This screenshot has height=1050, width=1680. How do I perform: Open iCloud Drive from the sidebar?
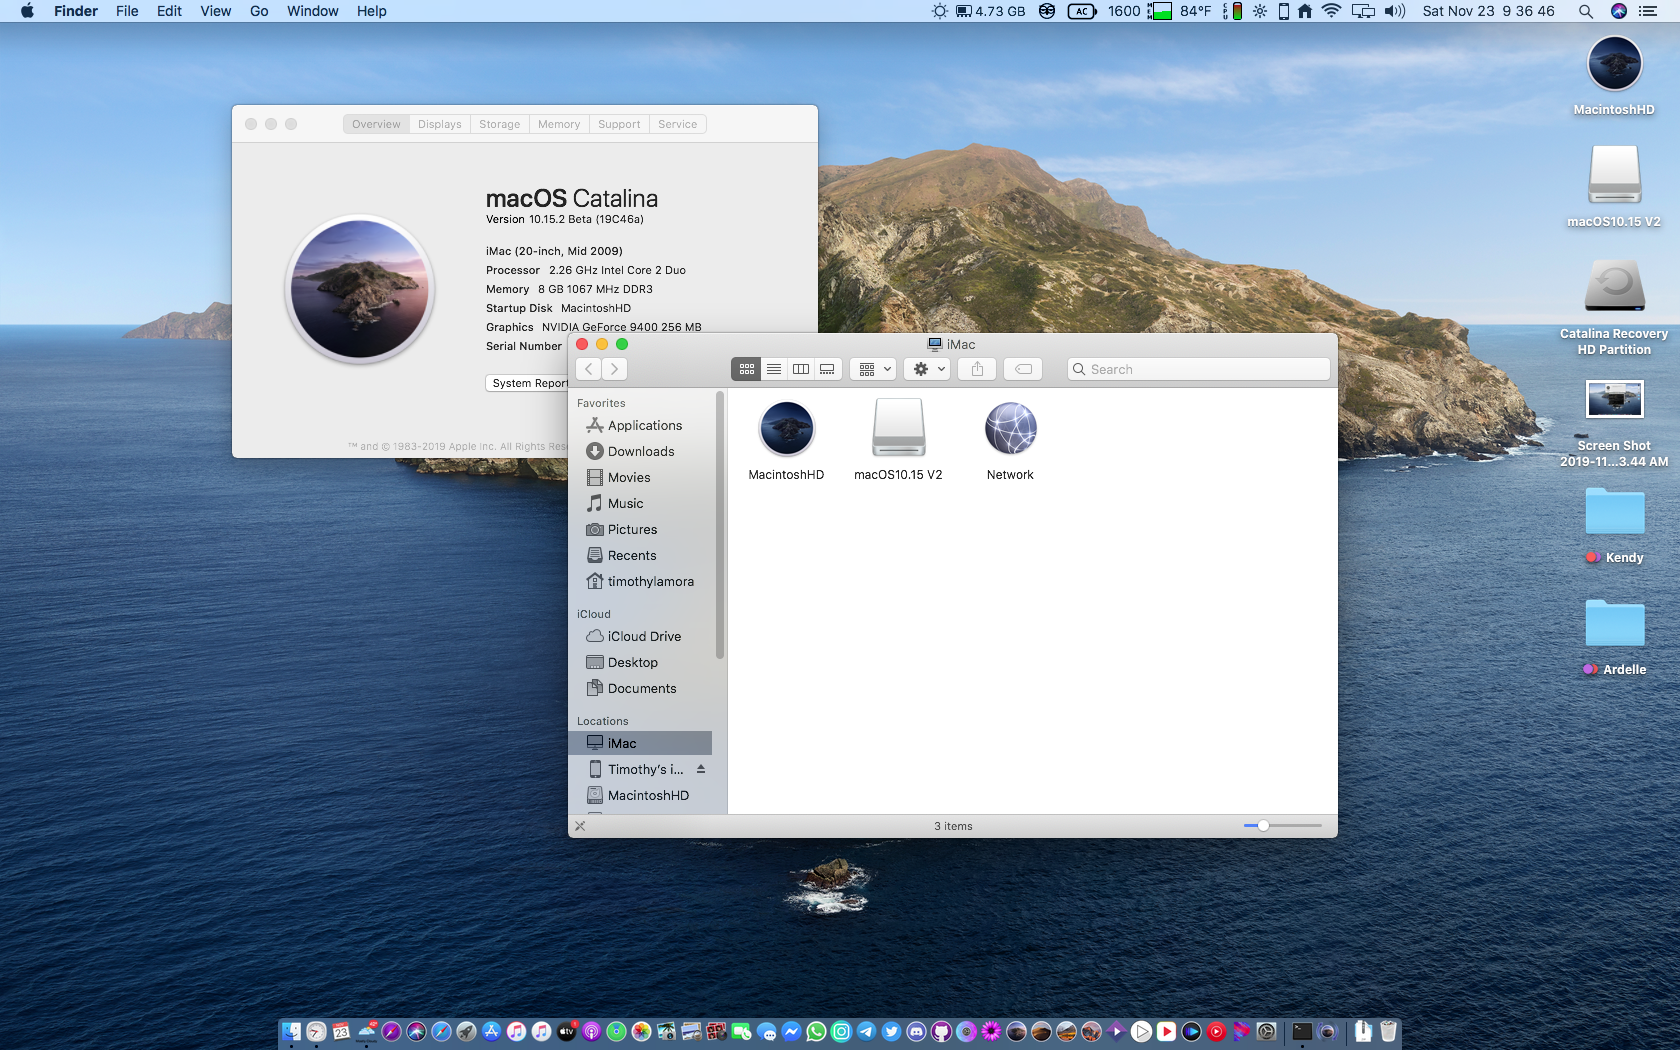pos(642,636)
